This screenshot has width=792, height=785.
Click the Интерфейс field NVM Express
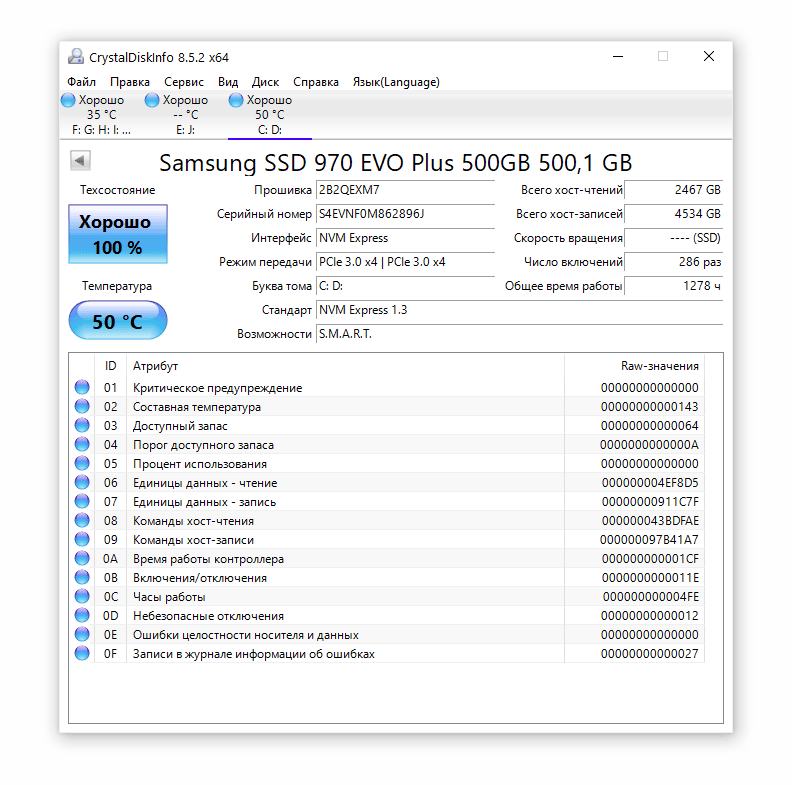tap(405, 238)
